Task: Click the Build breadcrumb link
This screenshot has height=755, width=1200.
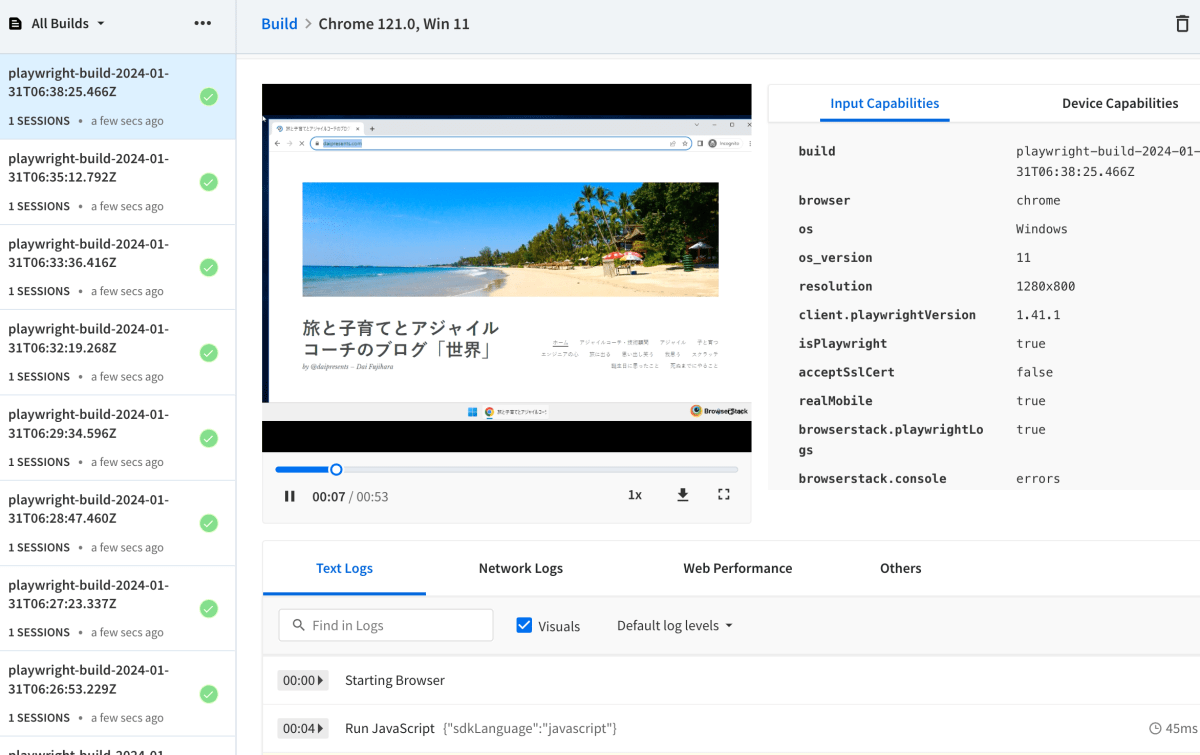Action: (279, 22)
